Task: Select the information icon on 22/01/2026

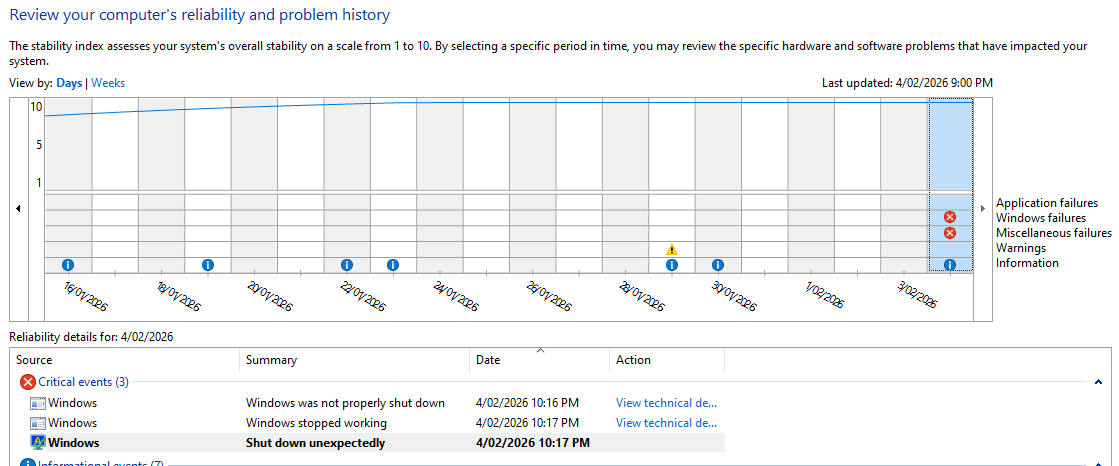Action: pyautogui.click(x=347, y=265)
